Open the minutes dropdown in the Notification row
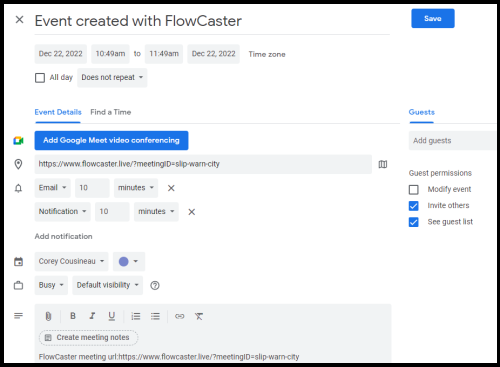 pos(156,212)
